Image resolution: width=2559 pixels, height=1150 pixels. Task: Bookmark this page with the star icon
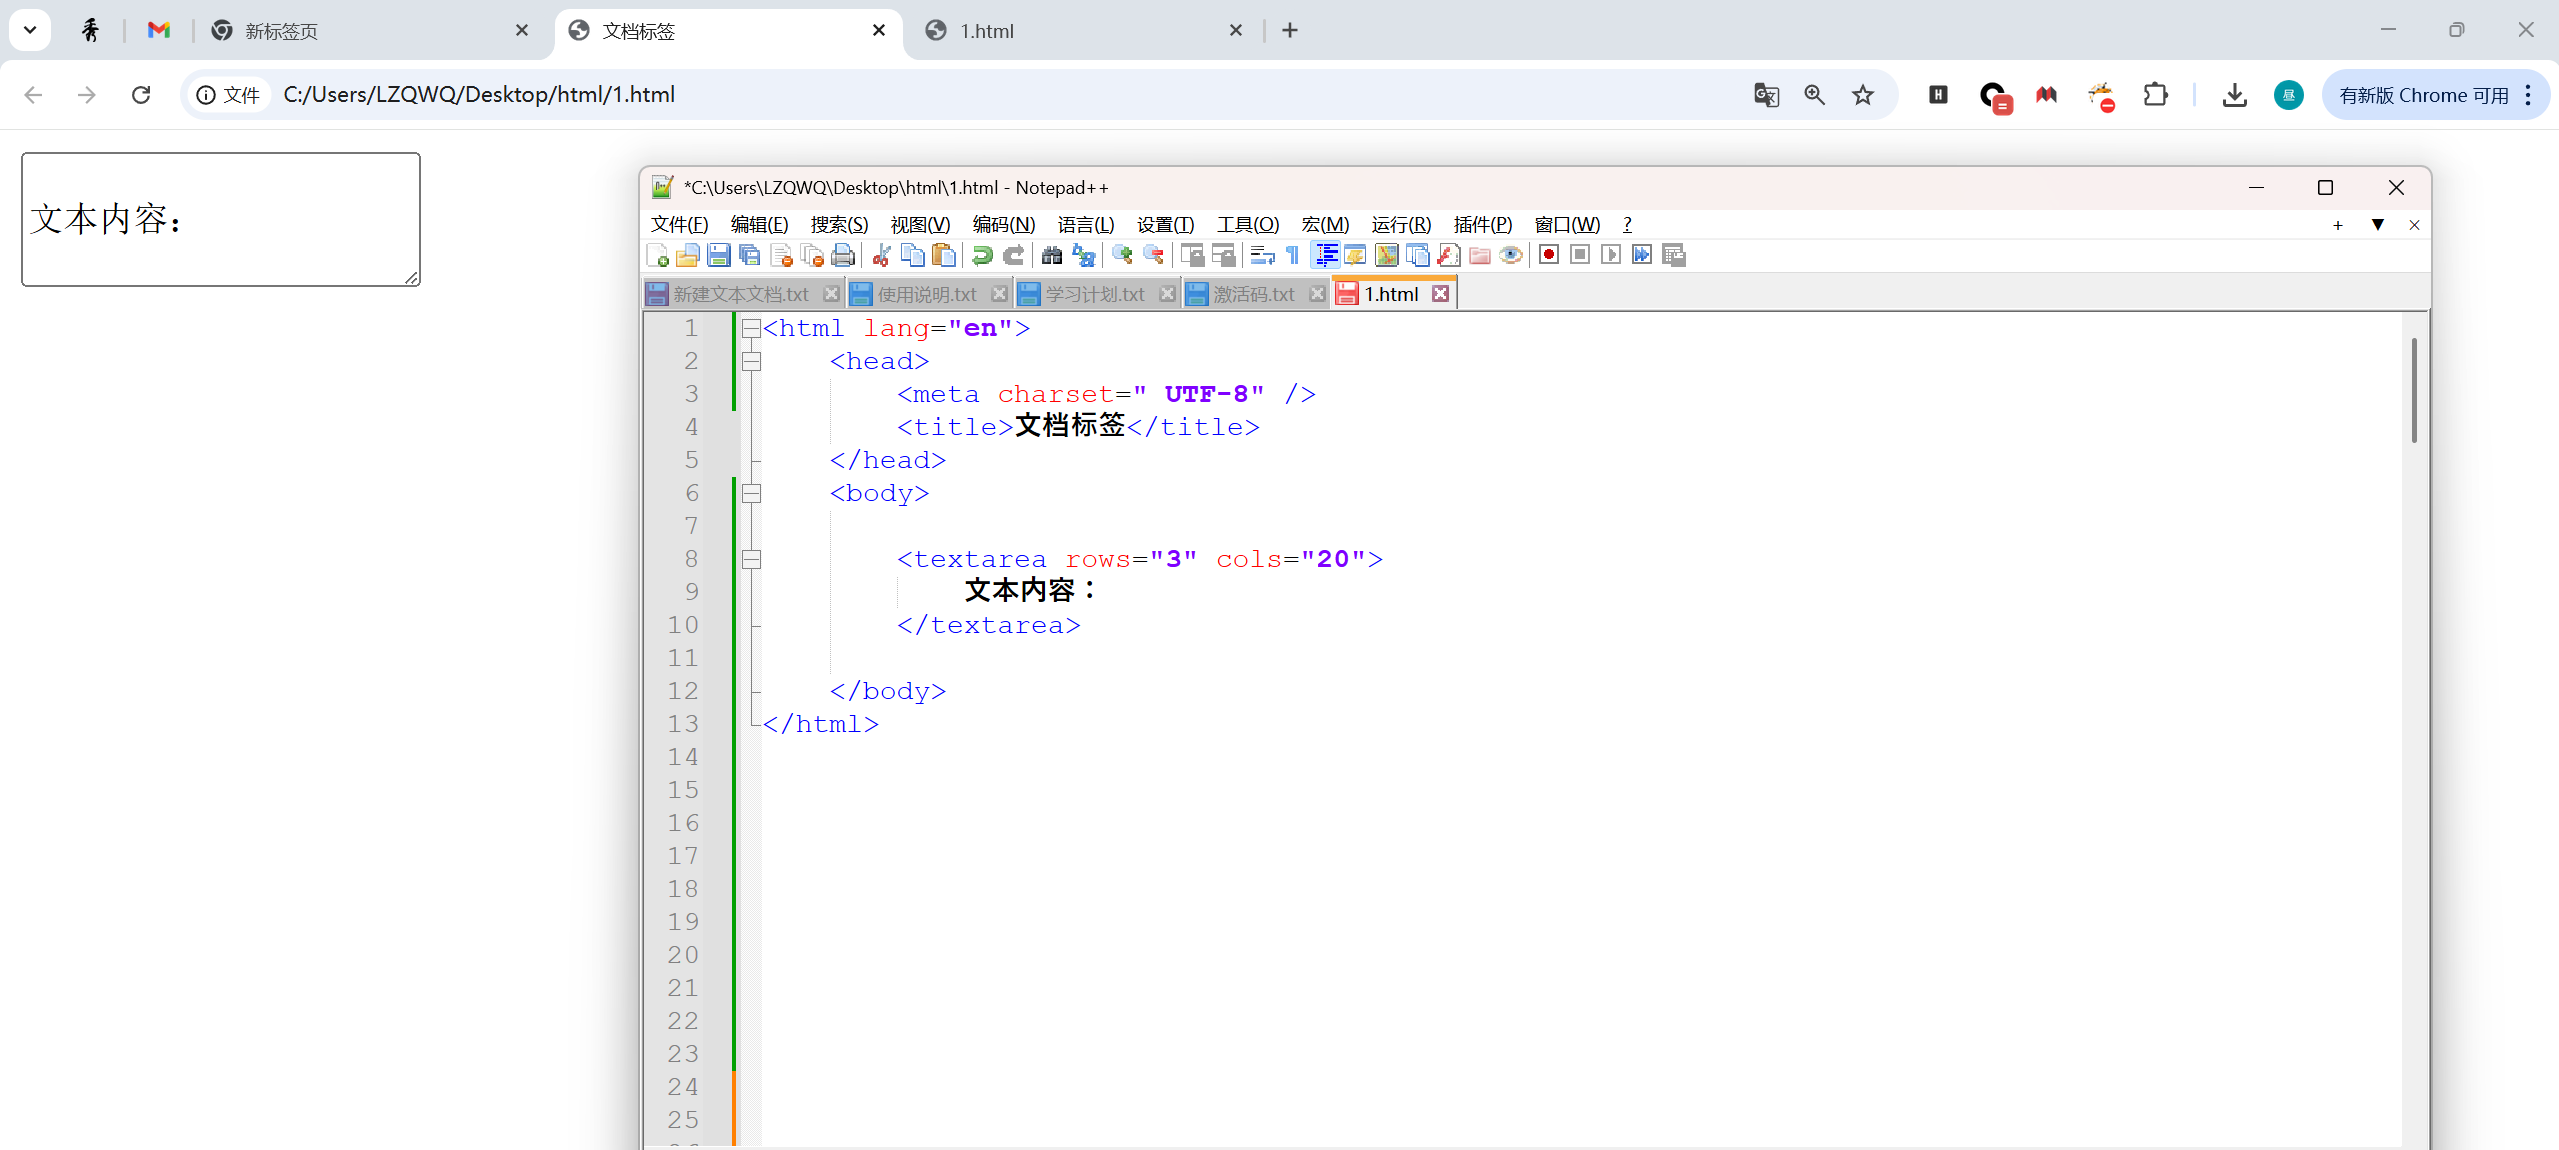[1862, 95]
